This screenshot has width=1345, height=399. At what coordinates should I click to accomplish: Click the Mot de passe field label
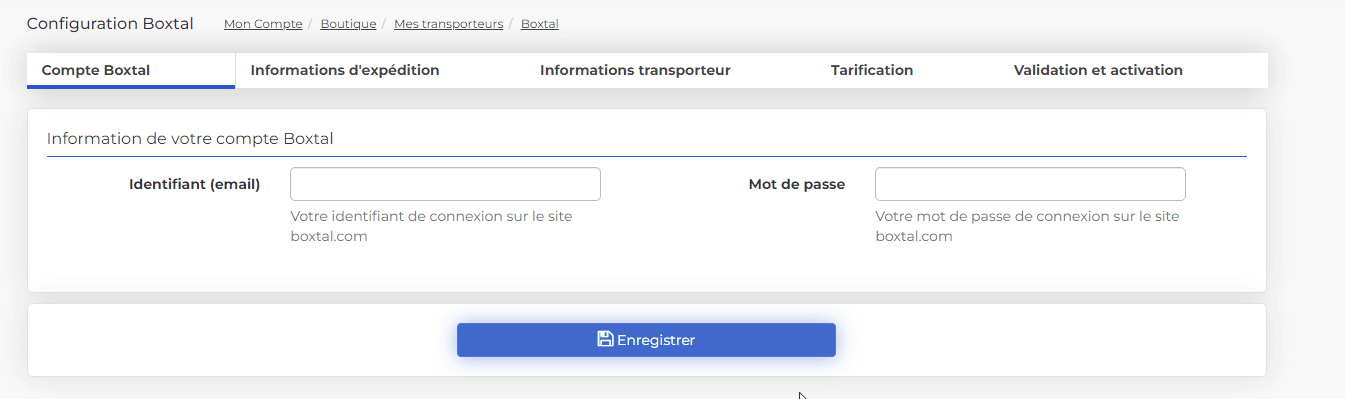(x=796, y=184)
